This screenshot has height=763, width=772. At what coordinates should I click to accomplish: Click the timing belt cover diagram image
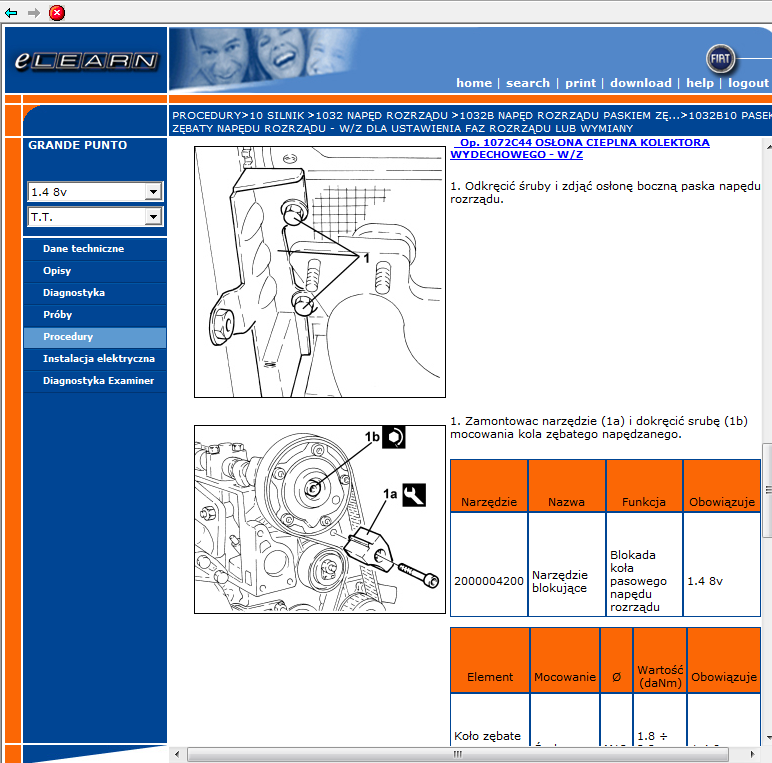[319, 272]
